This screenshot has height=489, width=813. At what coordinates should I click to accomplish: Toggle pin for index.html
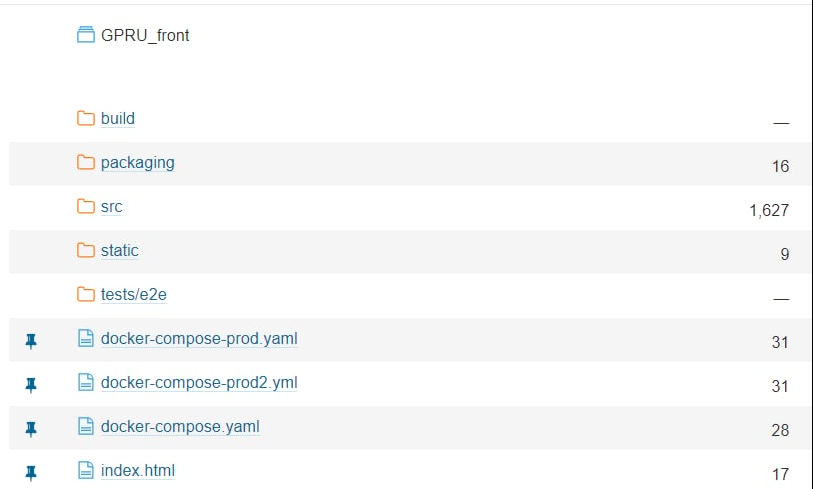click(31, 473)
